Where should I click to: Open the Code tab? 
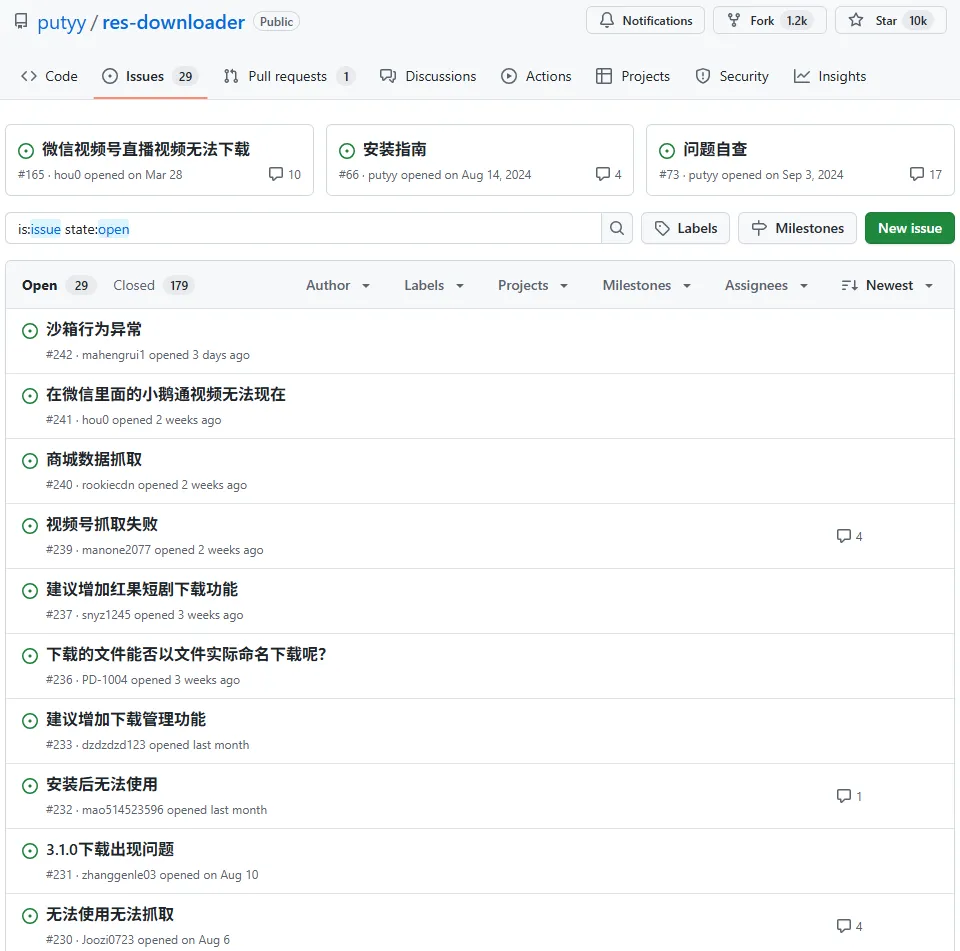pyautogui.click(x=50, y=77)
